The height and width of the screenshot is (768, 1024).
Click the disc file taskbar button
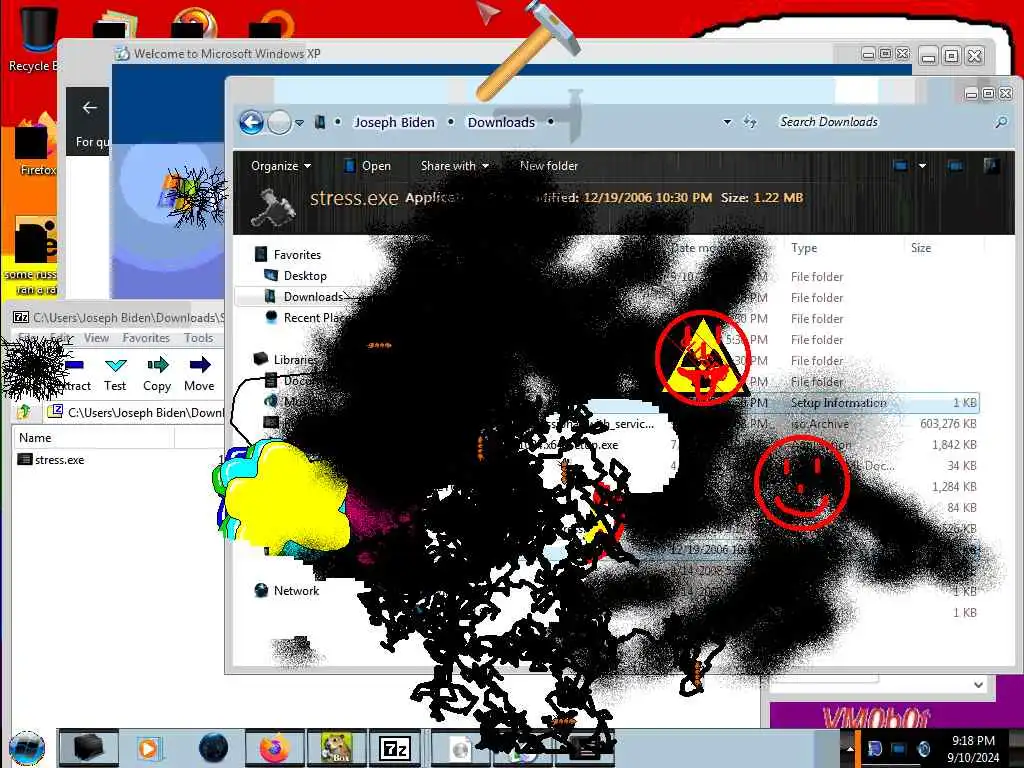click(460, 748)
